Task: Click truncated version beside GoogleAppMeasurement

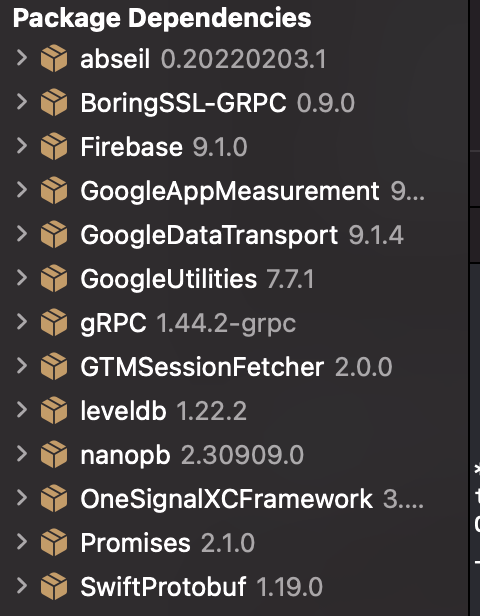Action: click(407, 191)
